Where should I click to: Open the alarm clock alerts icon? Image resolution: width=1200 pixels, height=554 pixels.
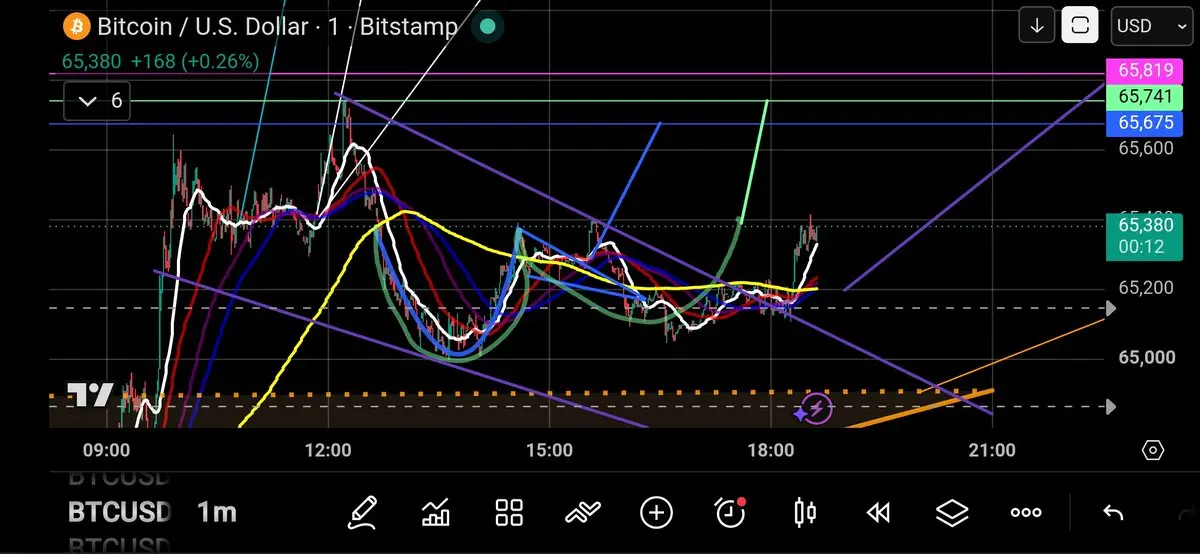click(731, 512)
